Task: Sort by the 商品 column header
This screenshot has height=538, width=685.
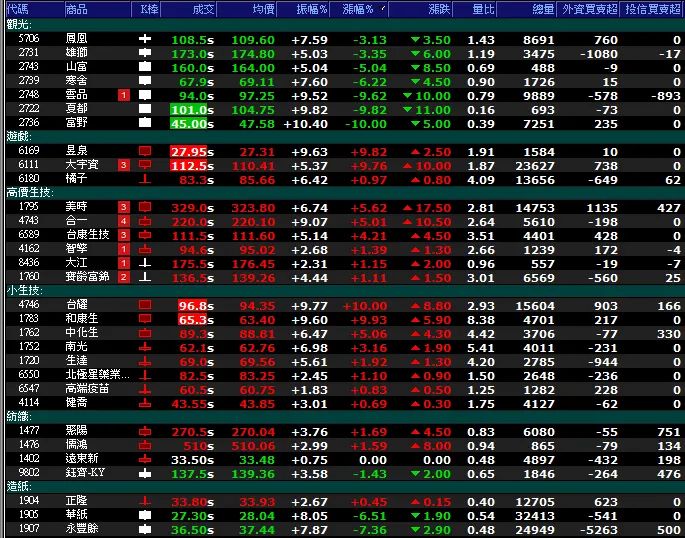Action: pyautogui.click(x=97, y=9)
